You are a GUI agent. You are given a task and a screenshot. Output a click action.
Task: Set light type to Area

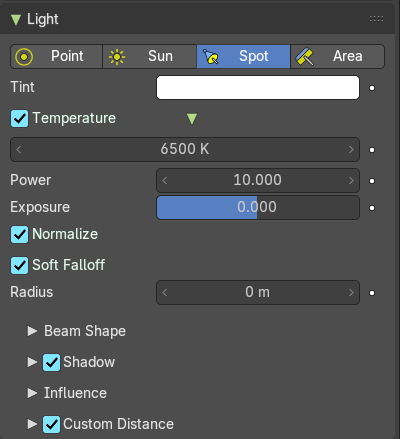(x=337, y=56)
